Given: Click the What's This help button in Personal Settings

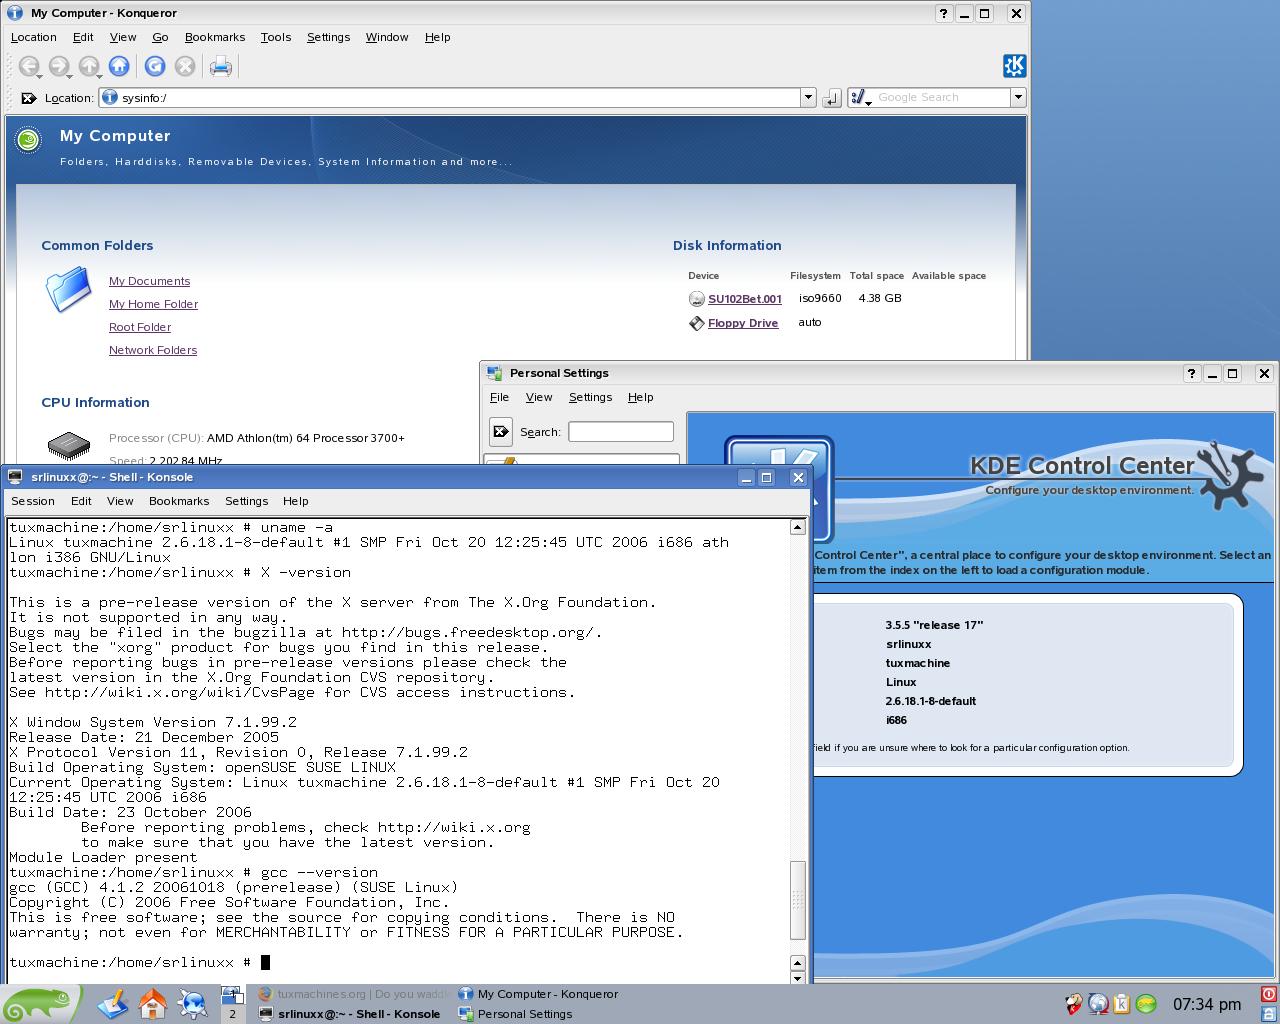Looking at the screenshot, I should 1191,373.
